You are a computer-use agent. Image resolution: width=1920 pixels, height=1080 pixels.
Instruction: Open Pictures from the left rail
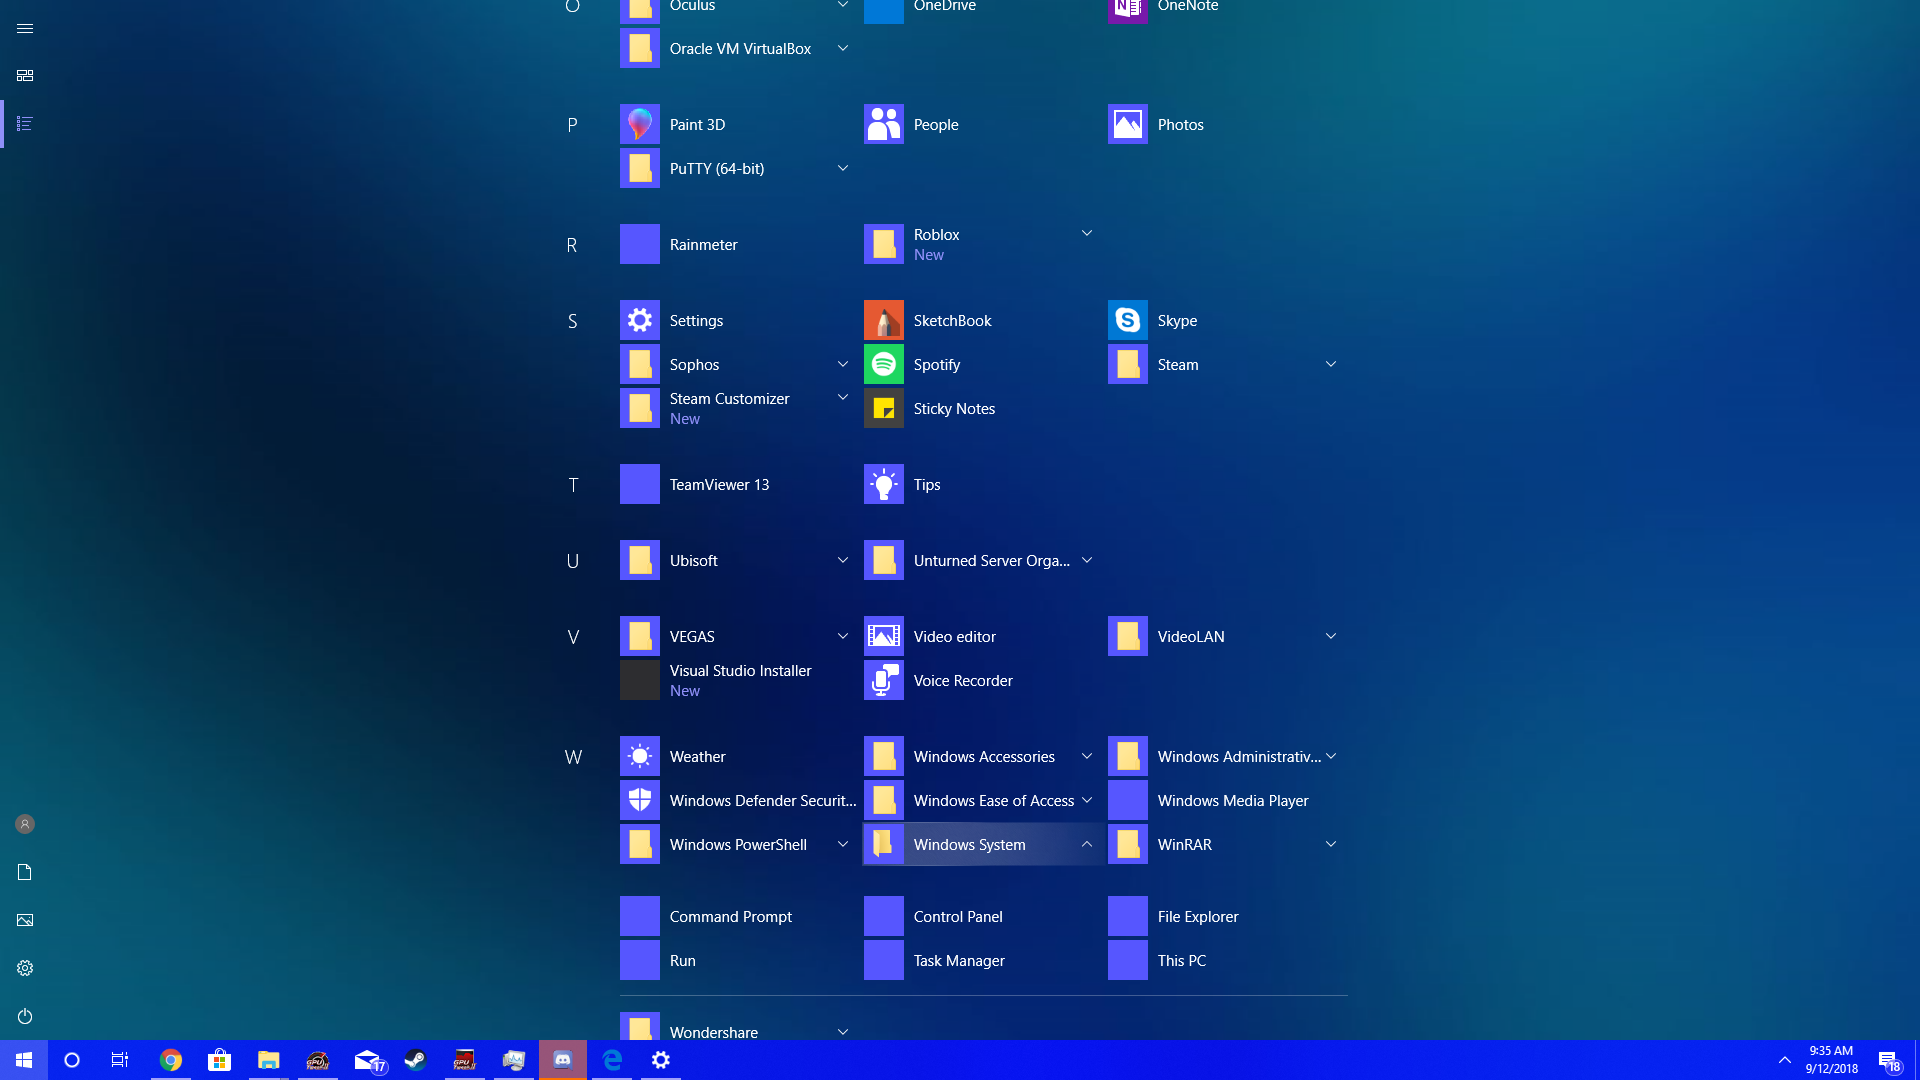point(25,920)
